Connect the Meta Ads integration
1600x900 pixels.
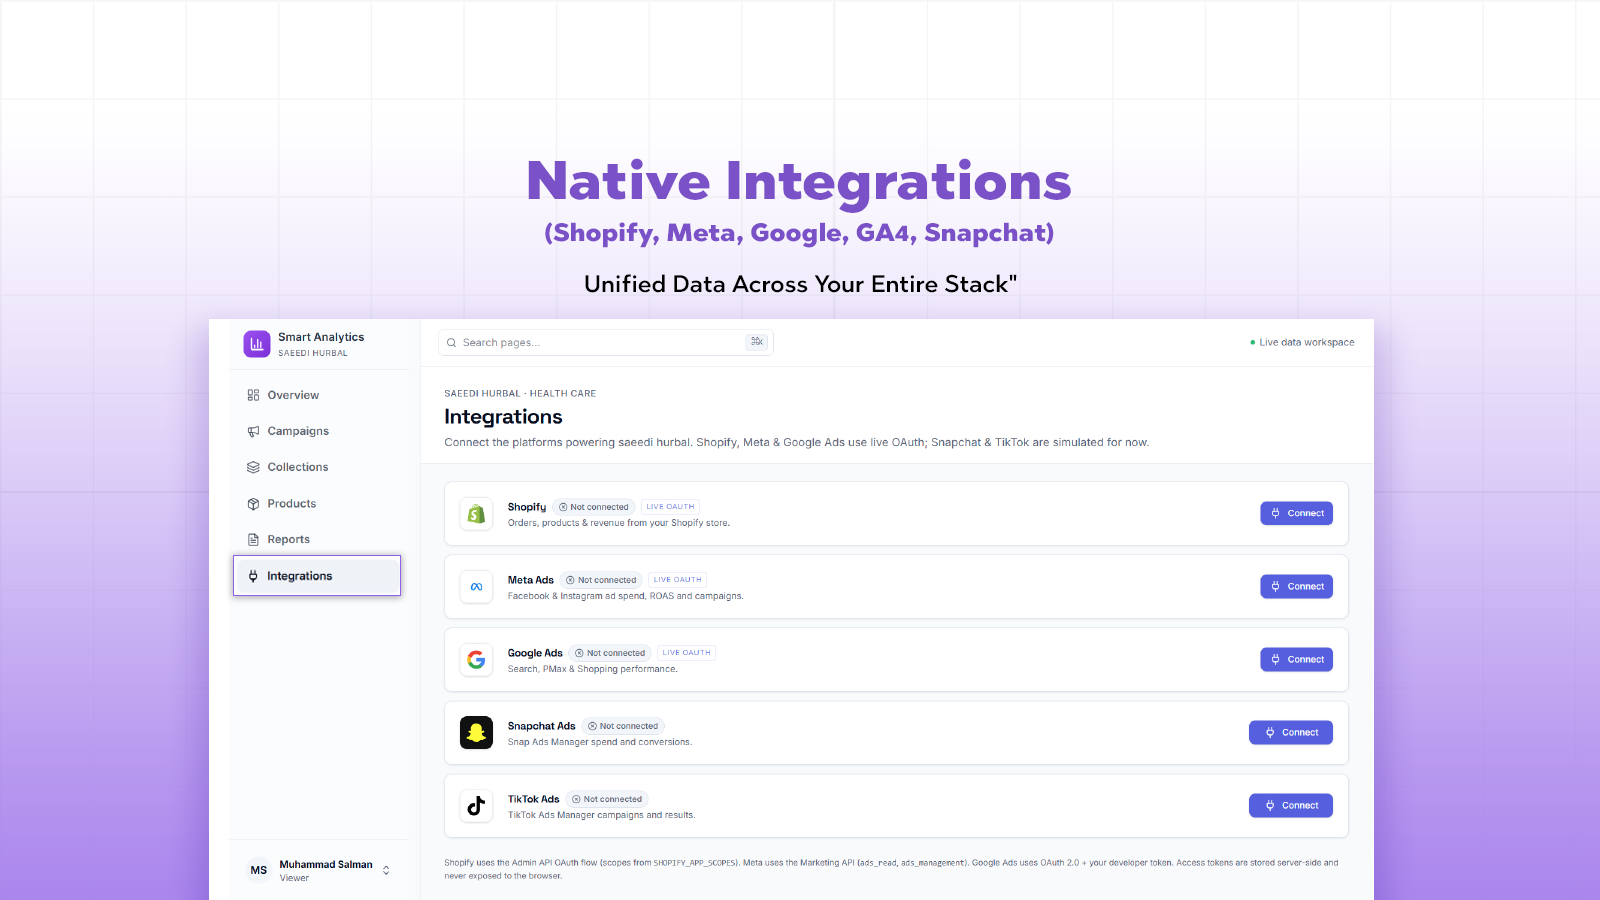[x=1296, y=586]
